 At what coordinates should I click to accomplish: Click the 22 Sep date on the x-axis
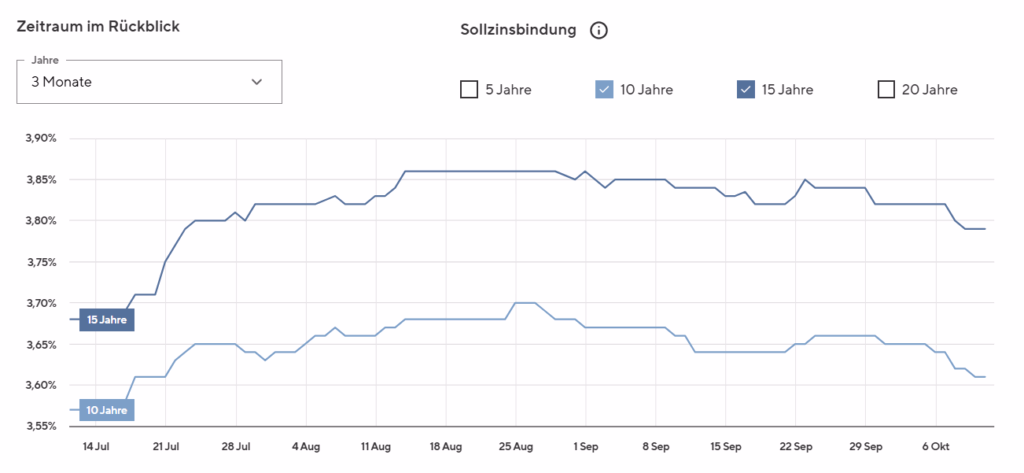click(796, 445)
